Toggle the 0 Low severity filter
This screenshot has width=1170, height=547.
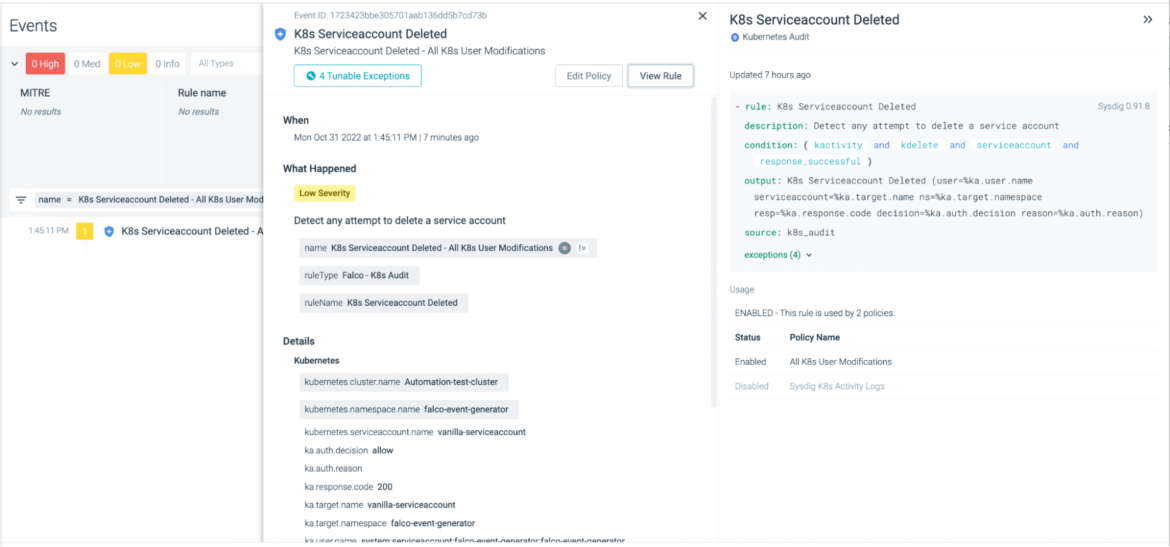pos(127,63)
